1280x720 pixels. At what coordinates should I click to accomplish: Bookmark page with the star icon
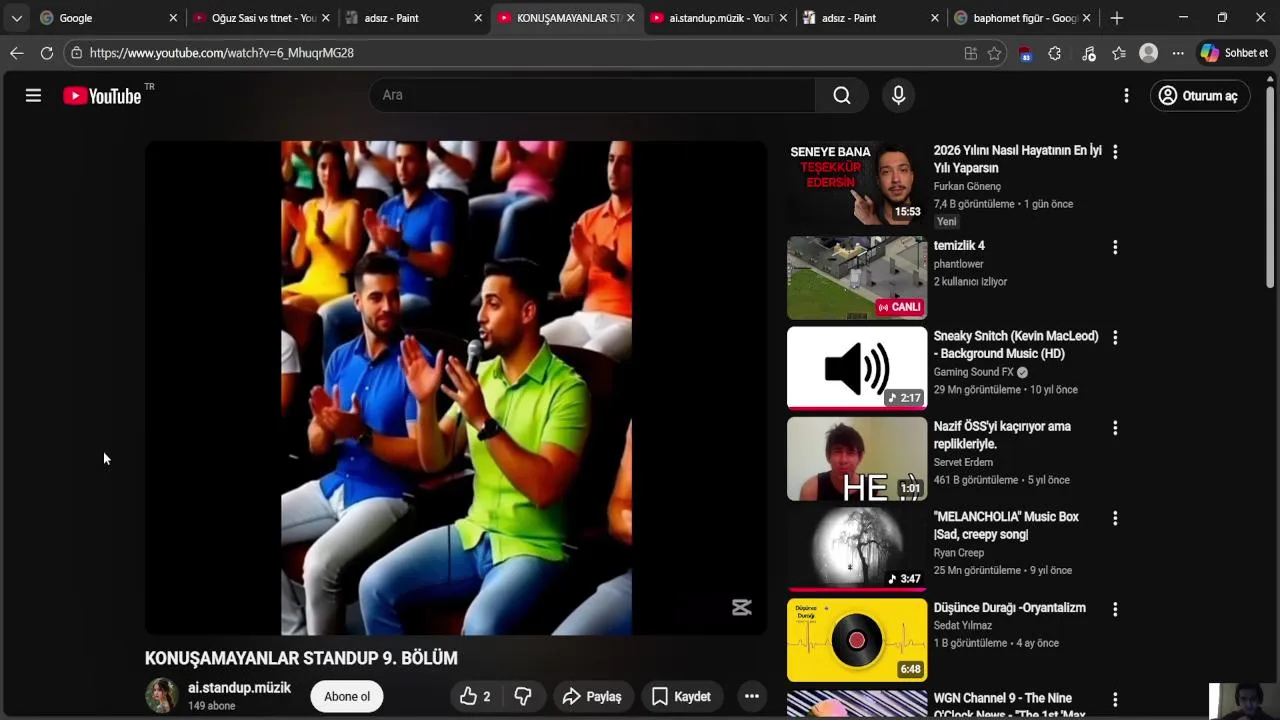pyautogui.click(x=994, y=54)
